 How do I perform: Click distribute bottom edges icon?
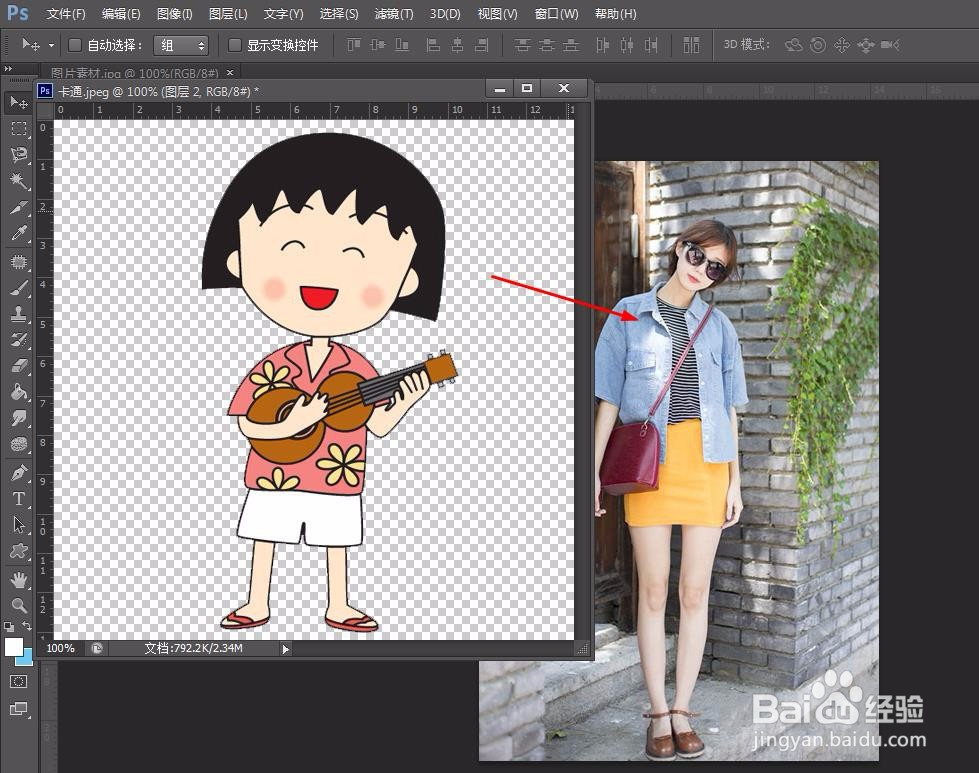571,45
